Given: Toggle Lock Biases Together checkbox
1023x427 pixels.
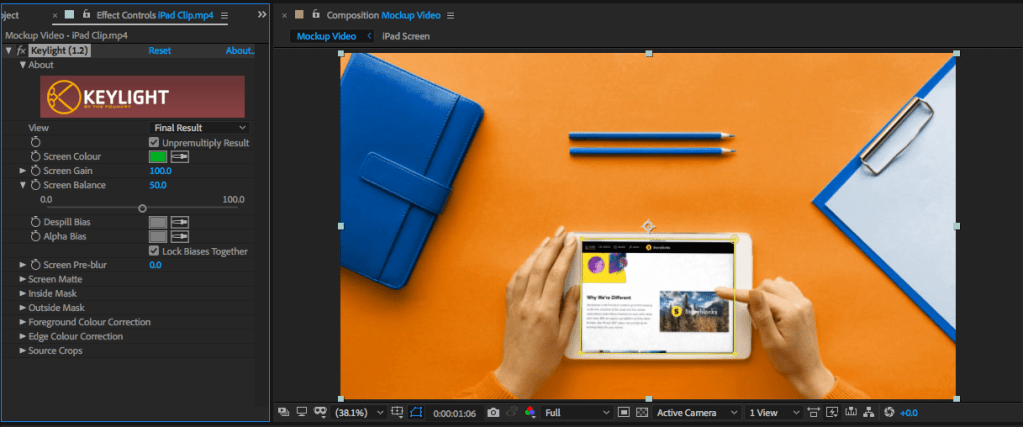Looking at the screenshot, I should point(154,251).
